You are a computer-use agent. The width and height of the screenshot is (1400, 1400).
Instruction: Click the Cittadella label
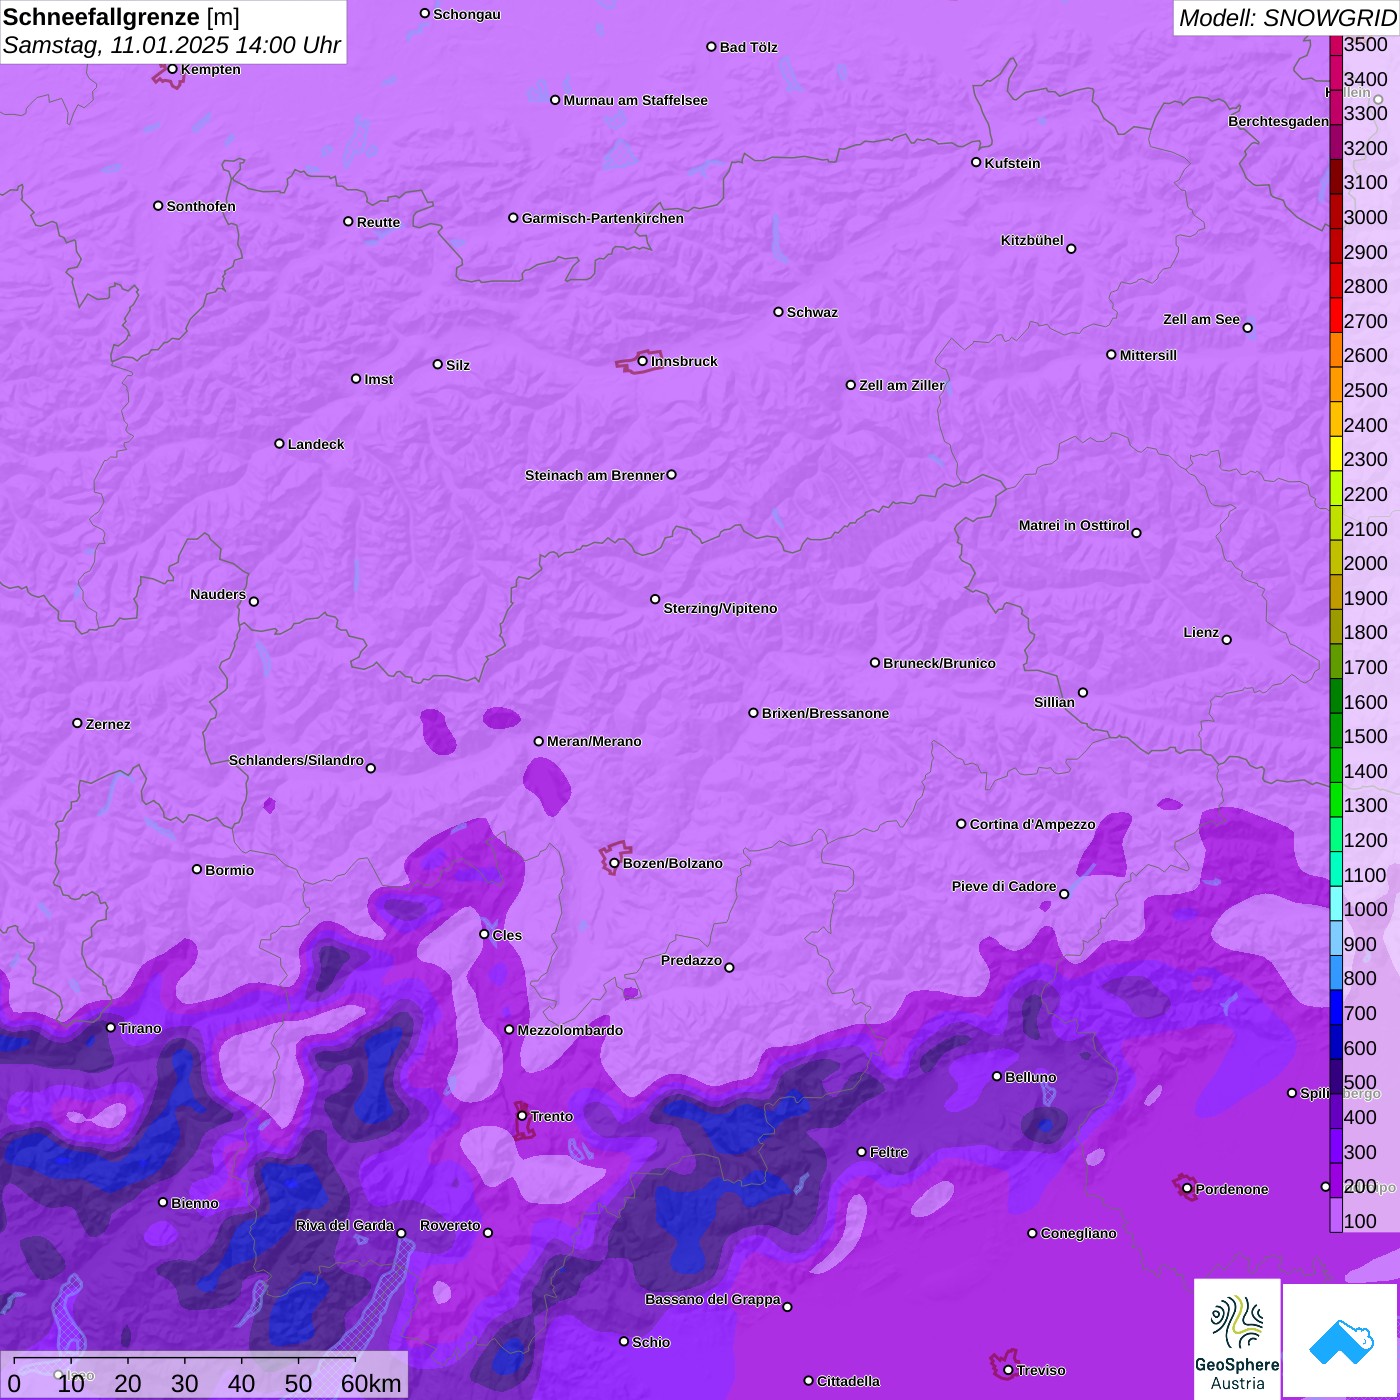(x=848, y=1381)
